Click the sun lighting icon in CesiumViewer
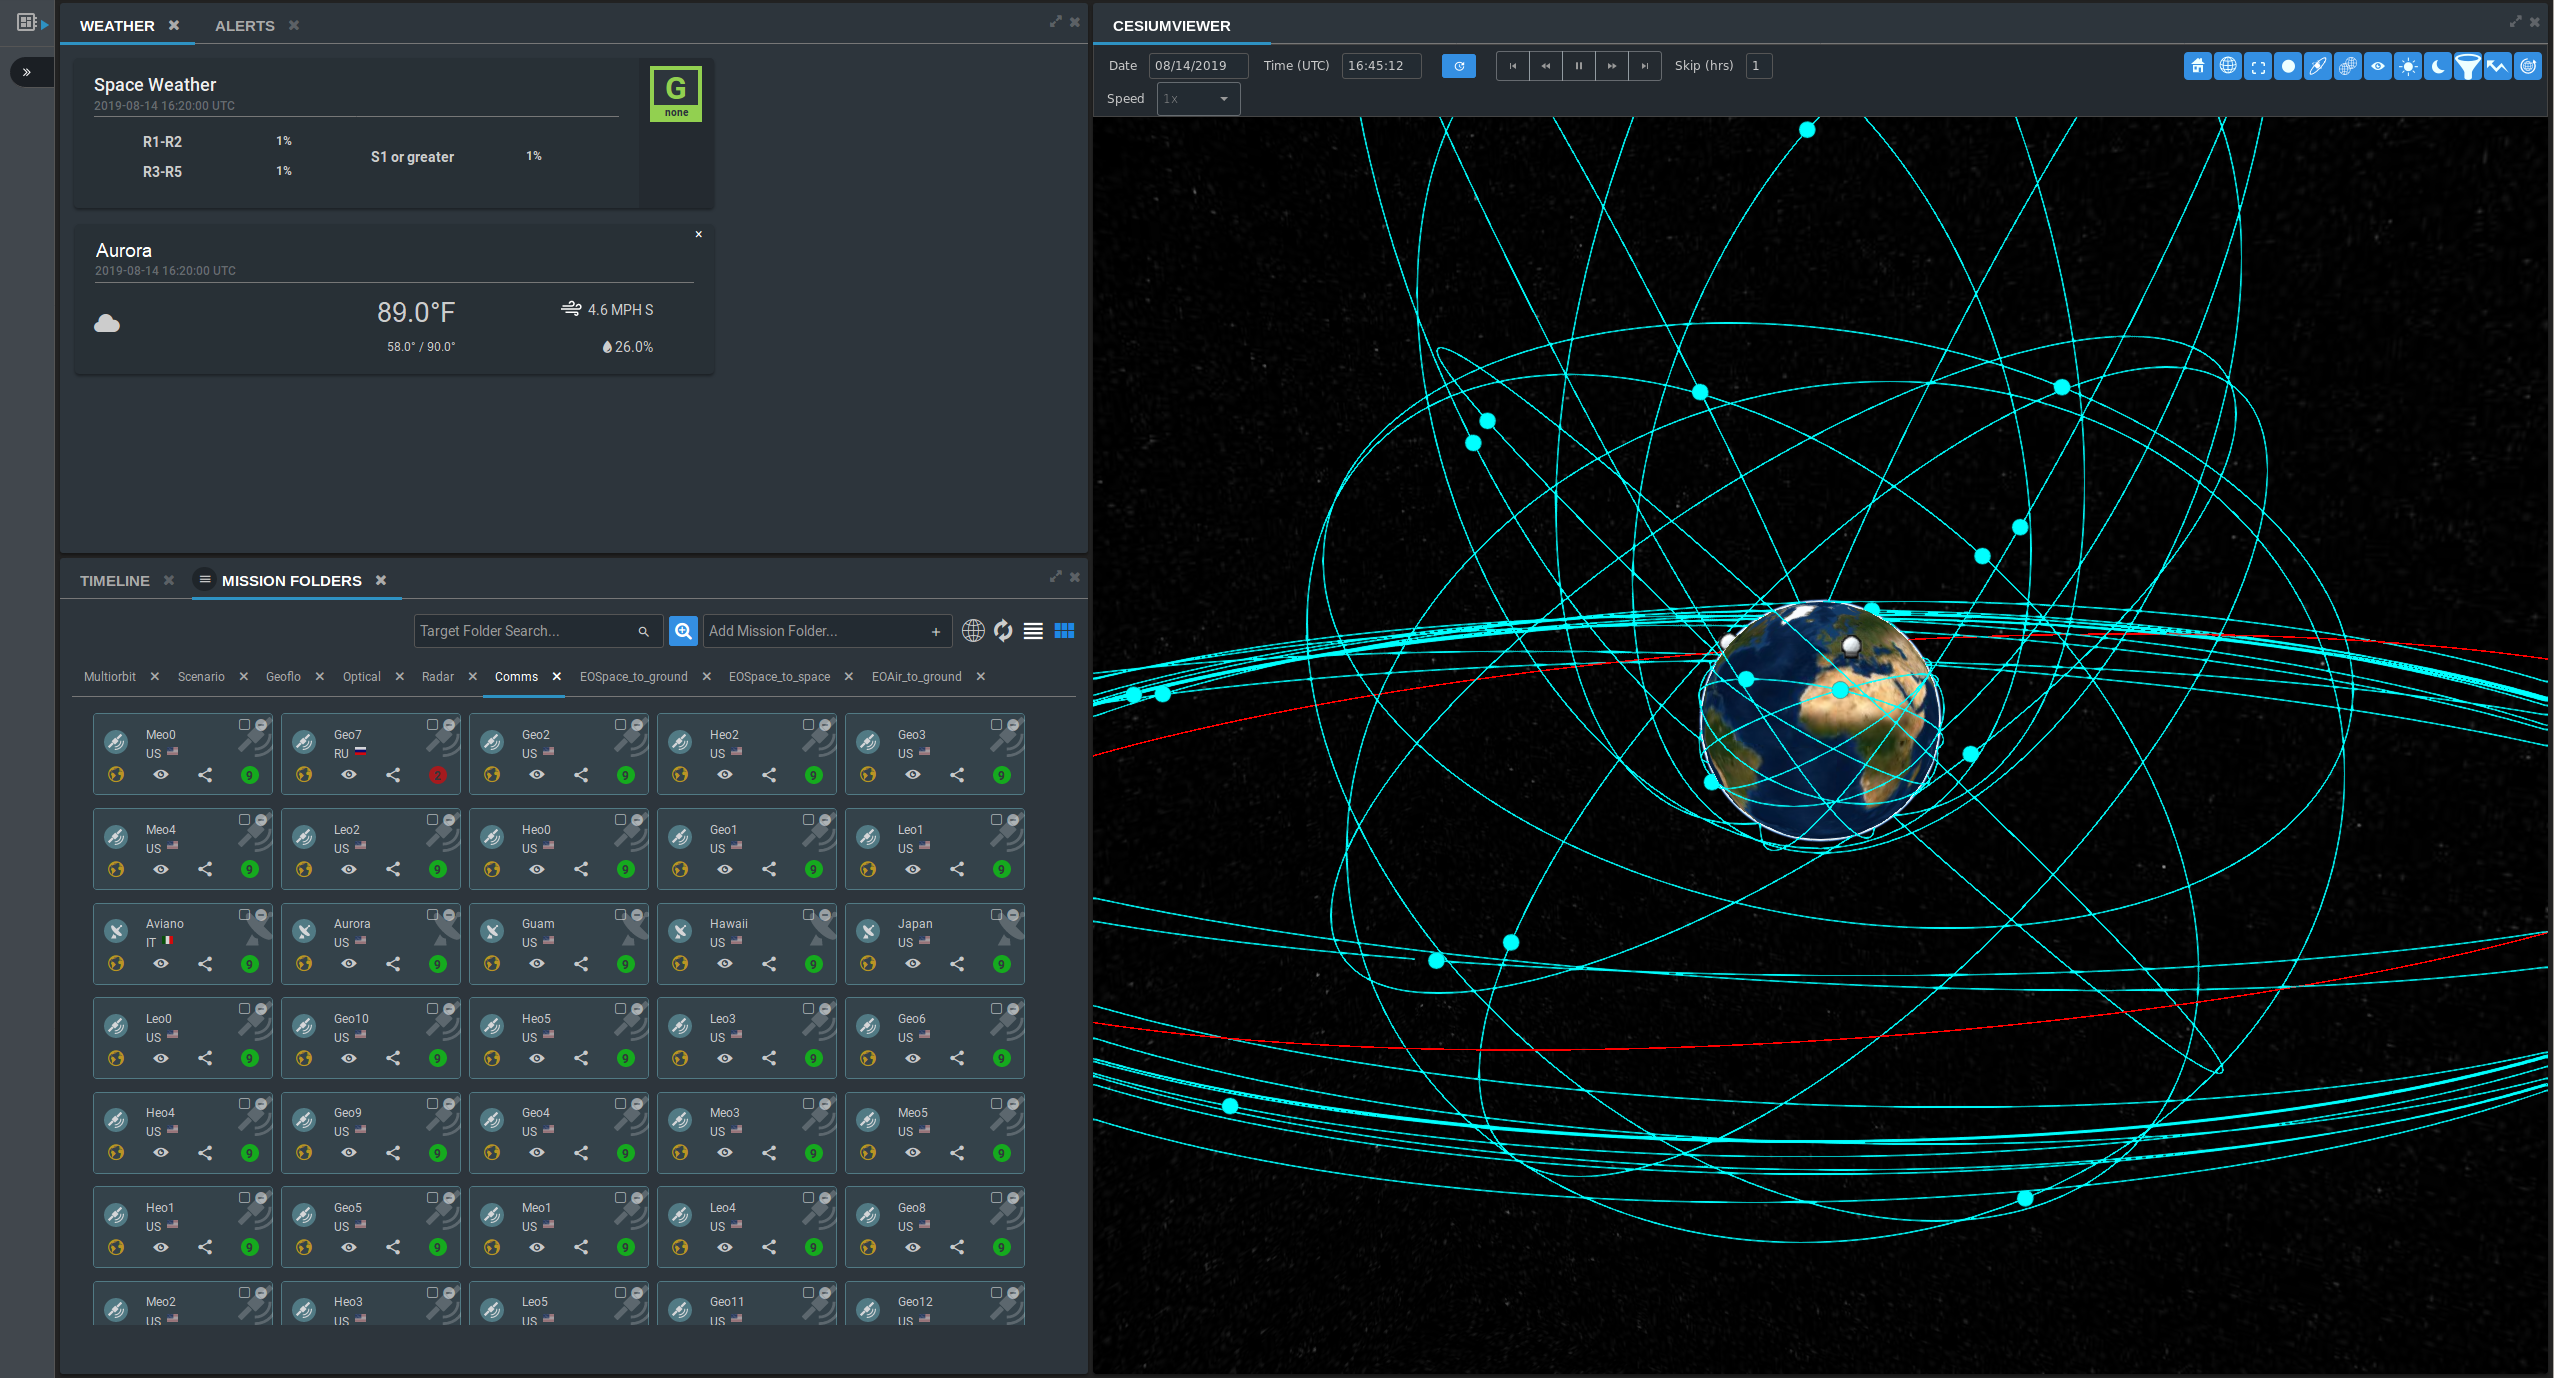The image size is (2554, 1378). 2407,67
